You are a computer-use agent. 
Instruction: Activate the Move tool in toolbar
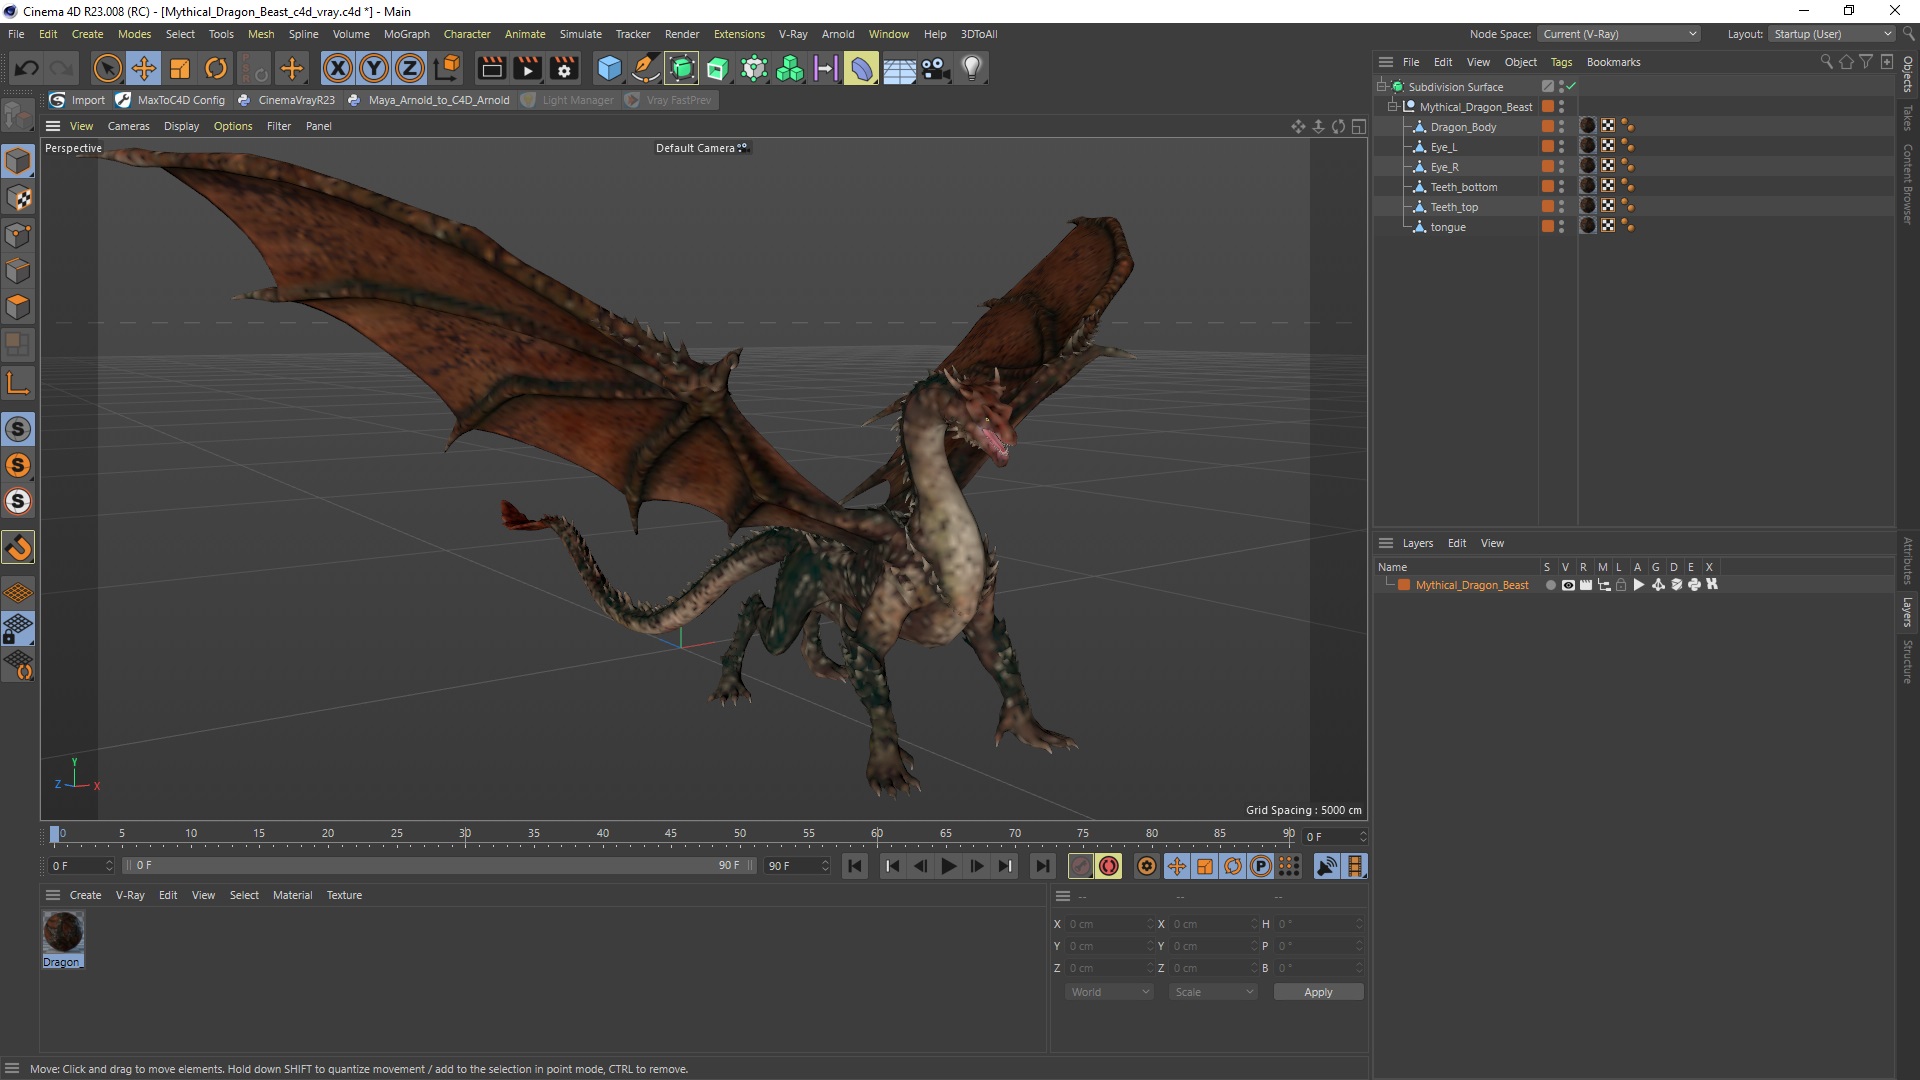click(x=144, y=68)
